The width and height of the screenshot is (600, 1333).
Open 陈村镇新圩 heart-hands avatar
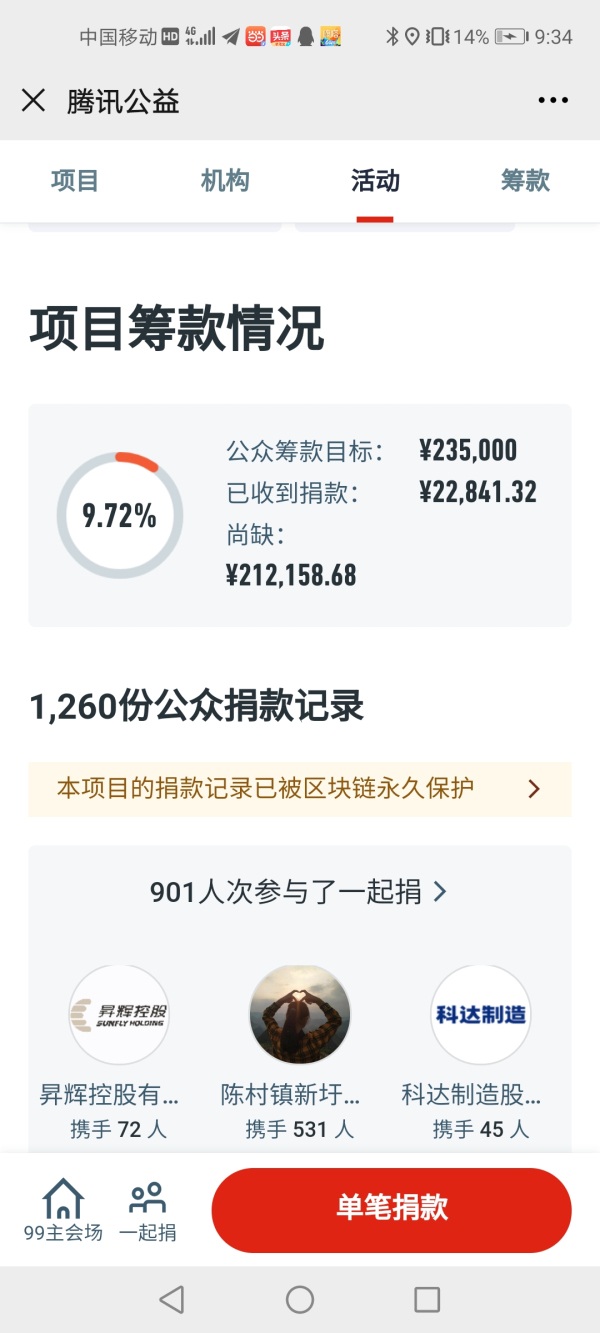(x=300, y=1014)
